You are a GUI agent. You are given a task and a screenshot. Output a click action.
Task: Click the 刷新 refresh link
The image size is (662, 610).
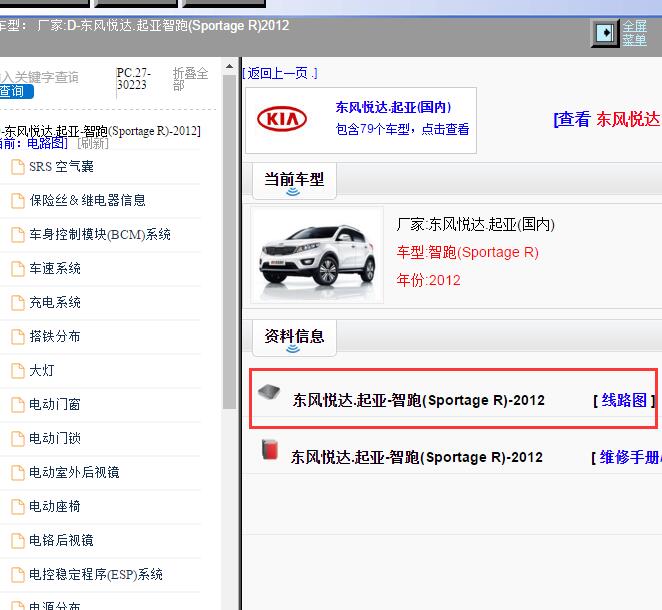pyautogui.click(x=93, y=144)
